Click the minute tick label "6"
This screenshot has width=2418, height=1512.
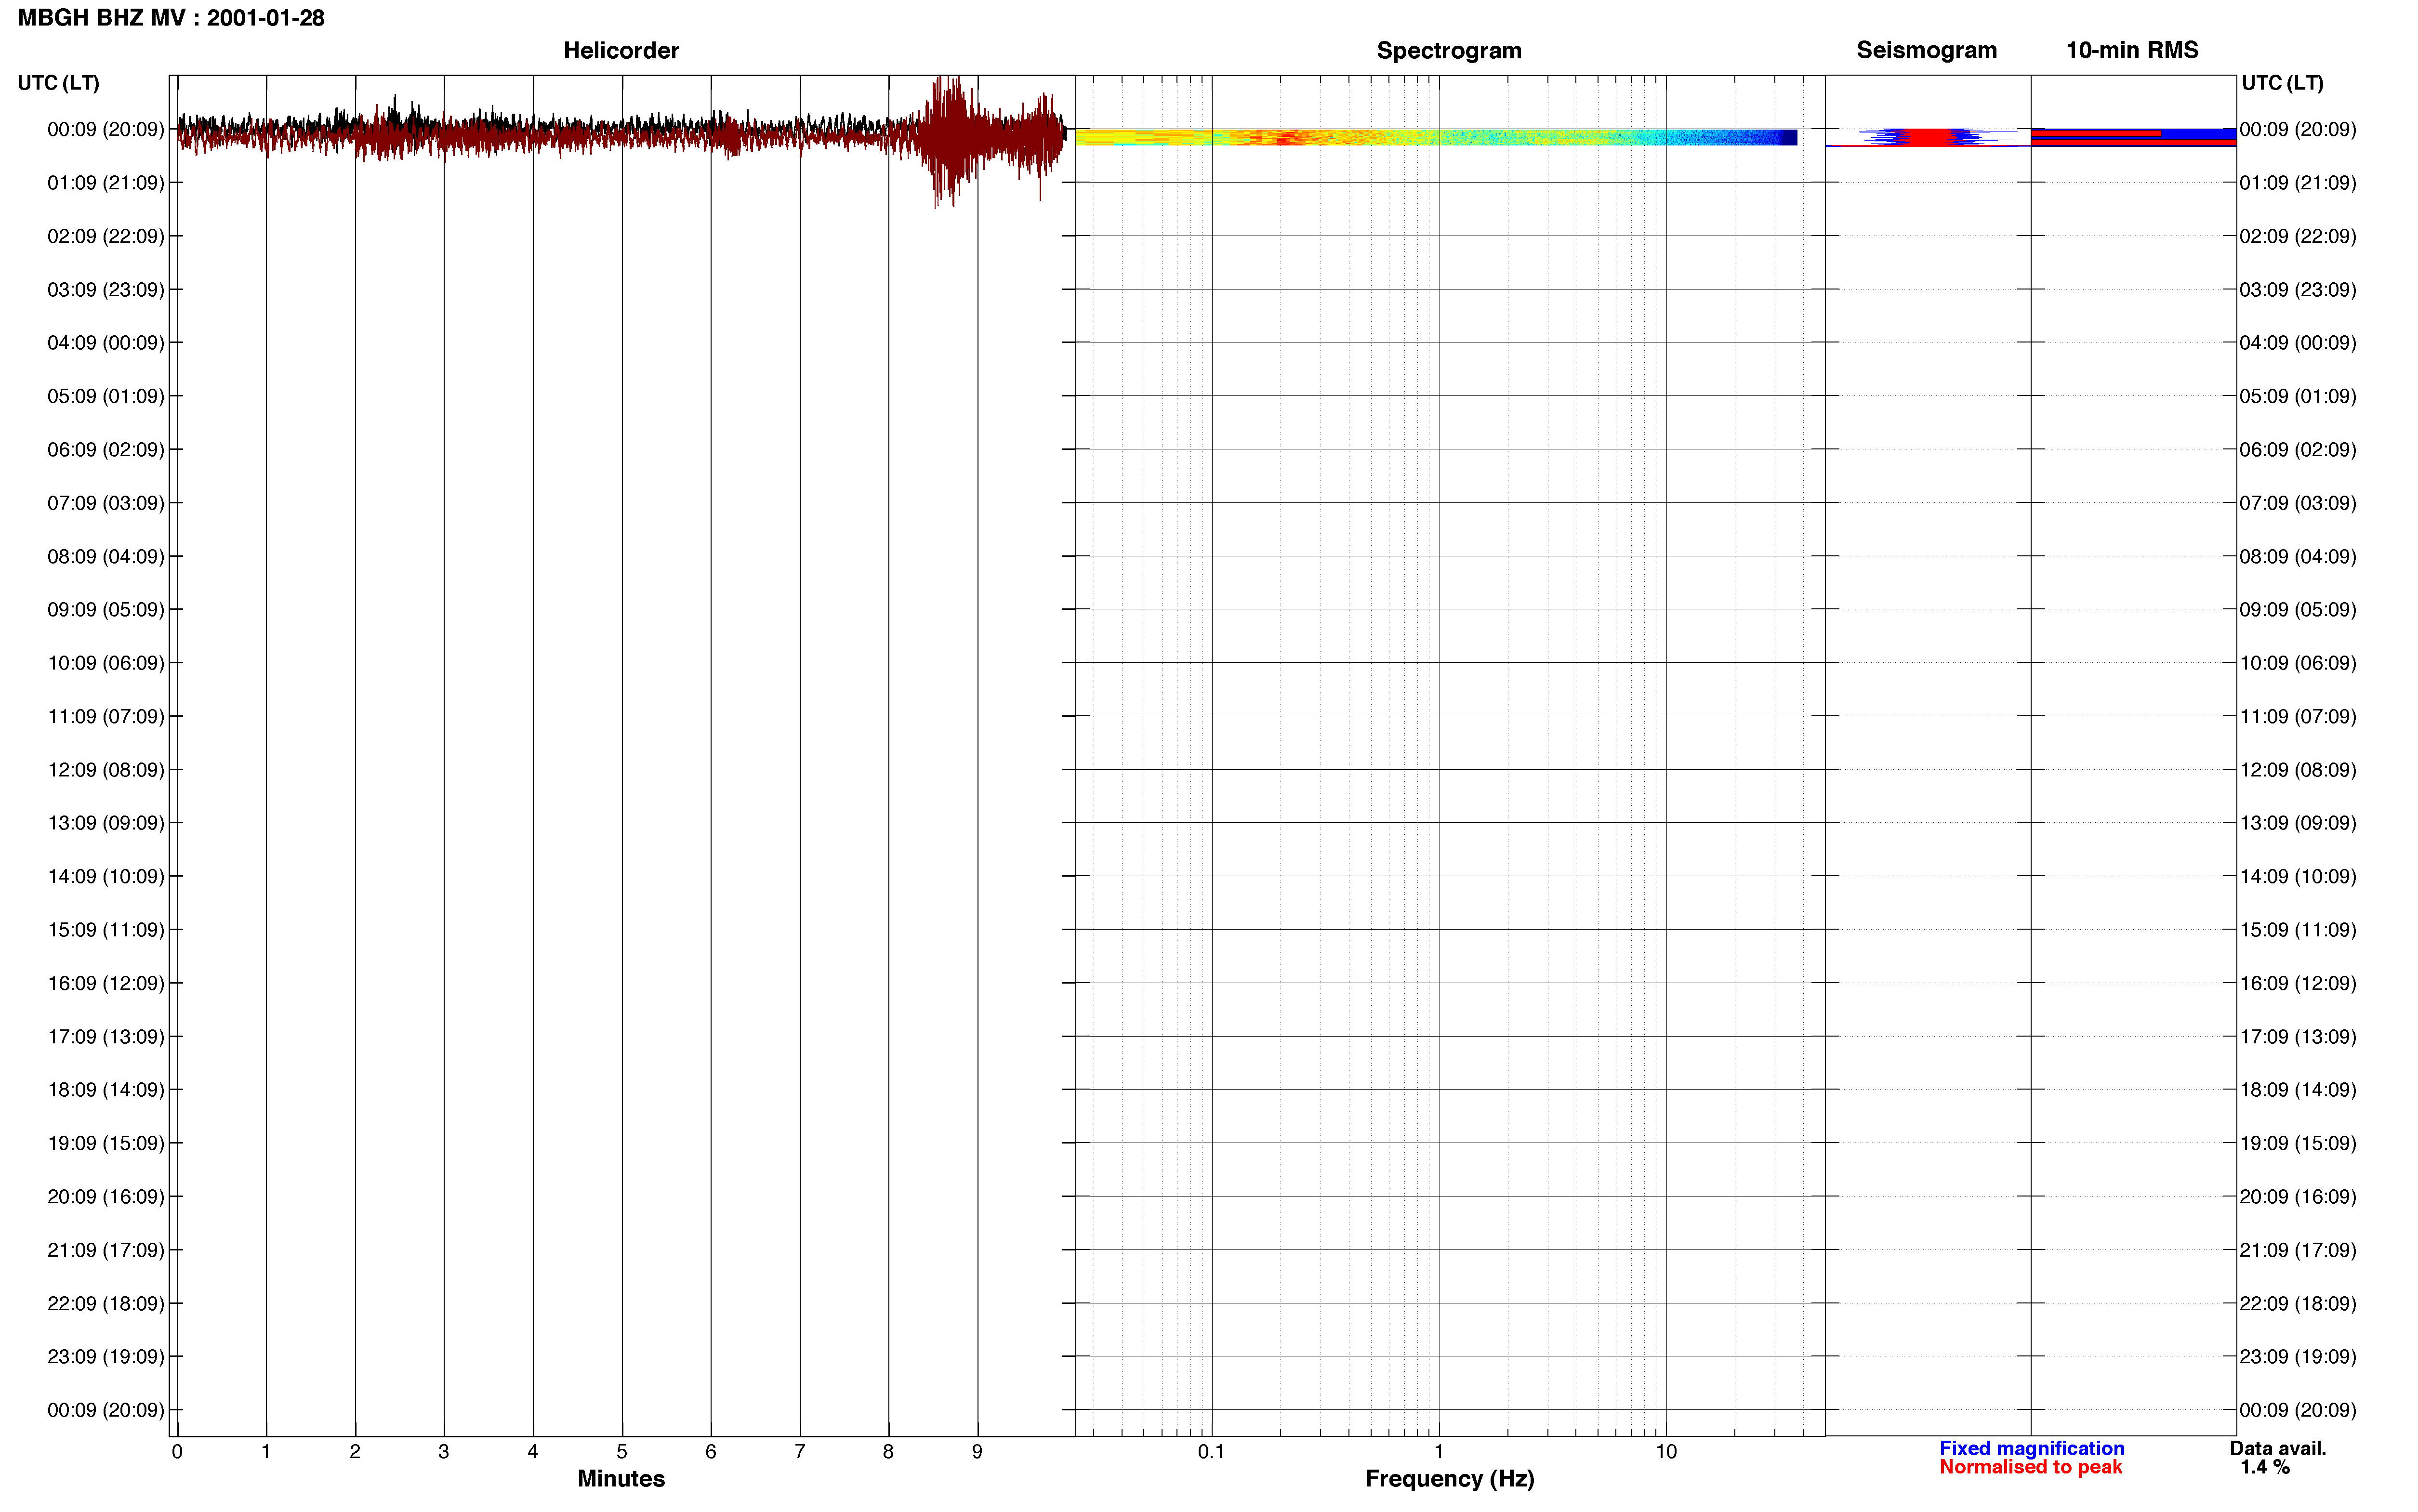(711, 1452)
